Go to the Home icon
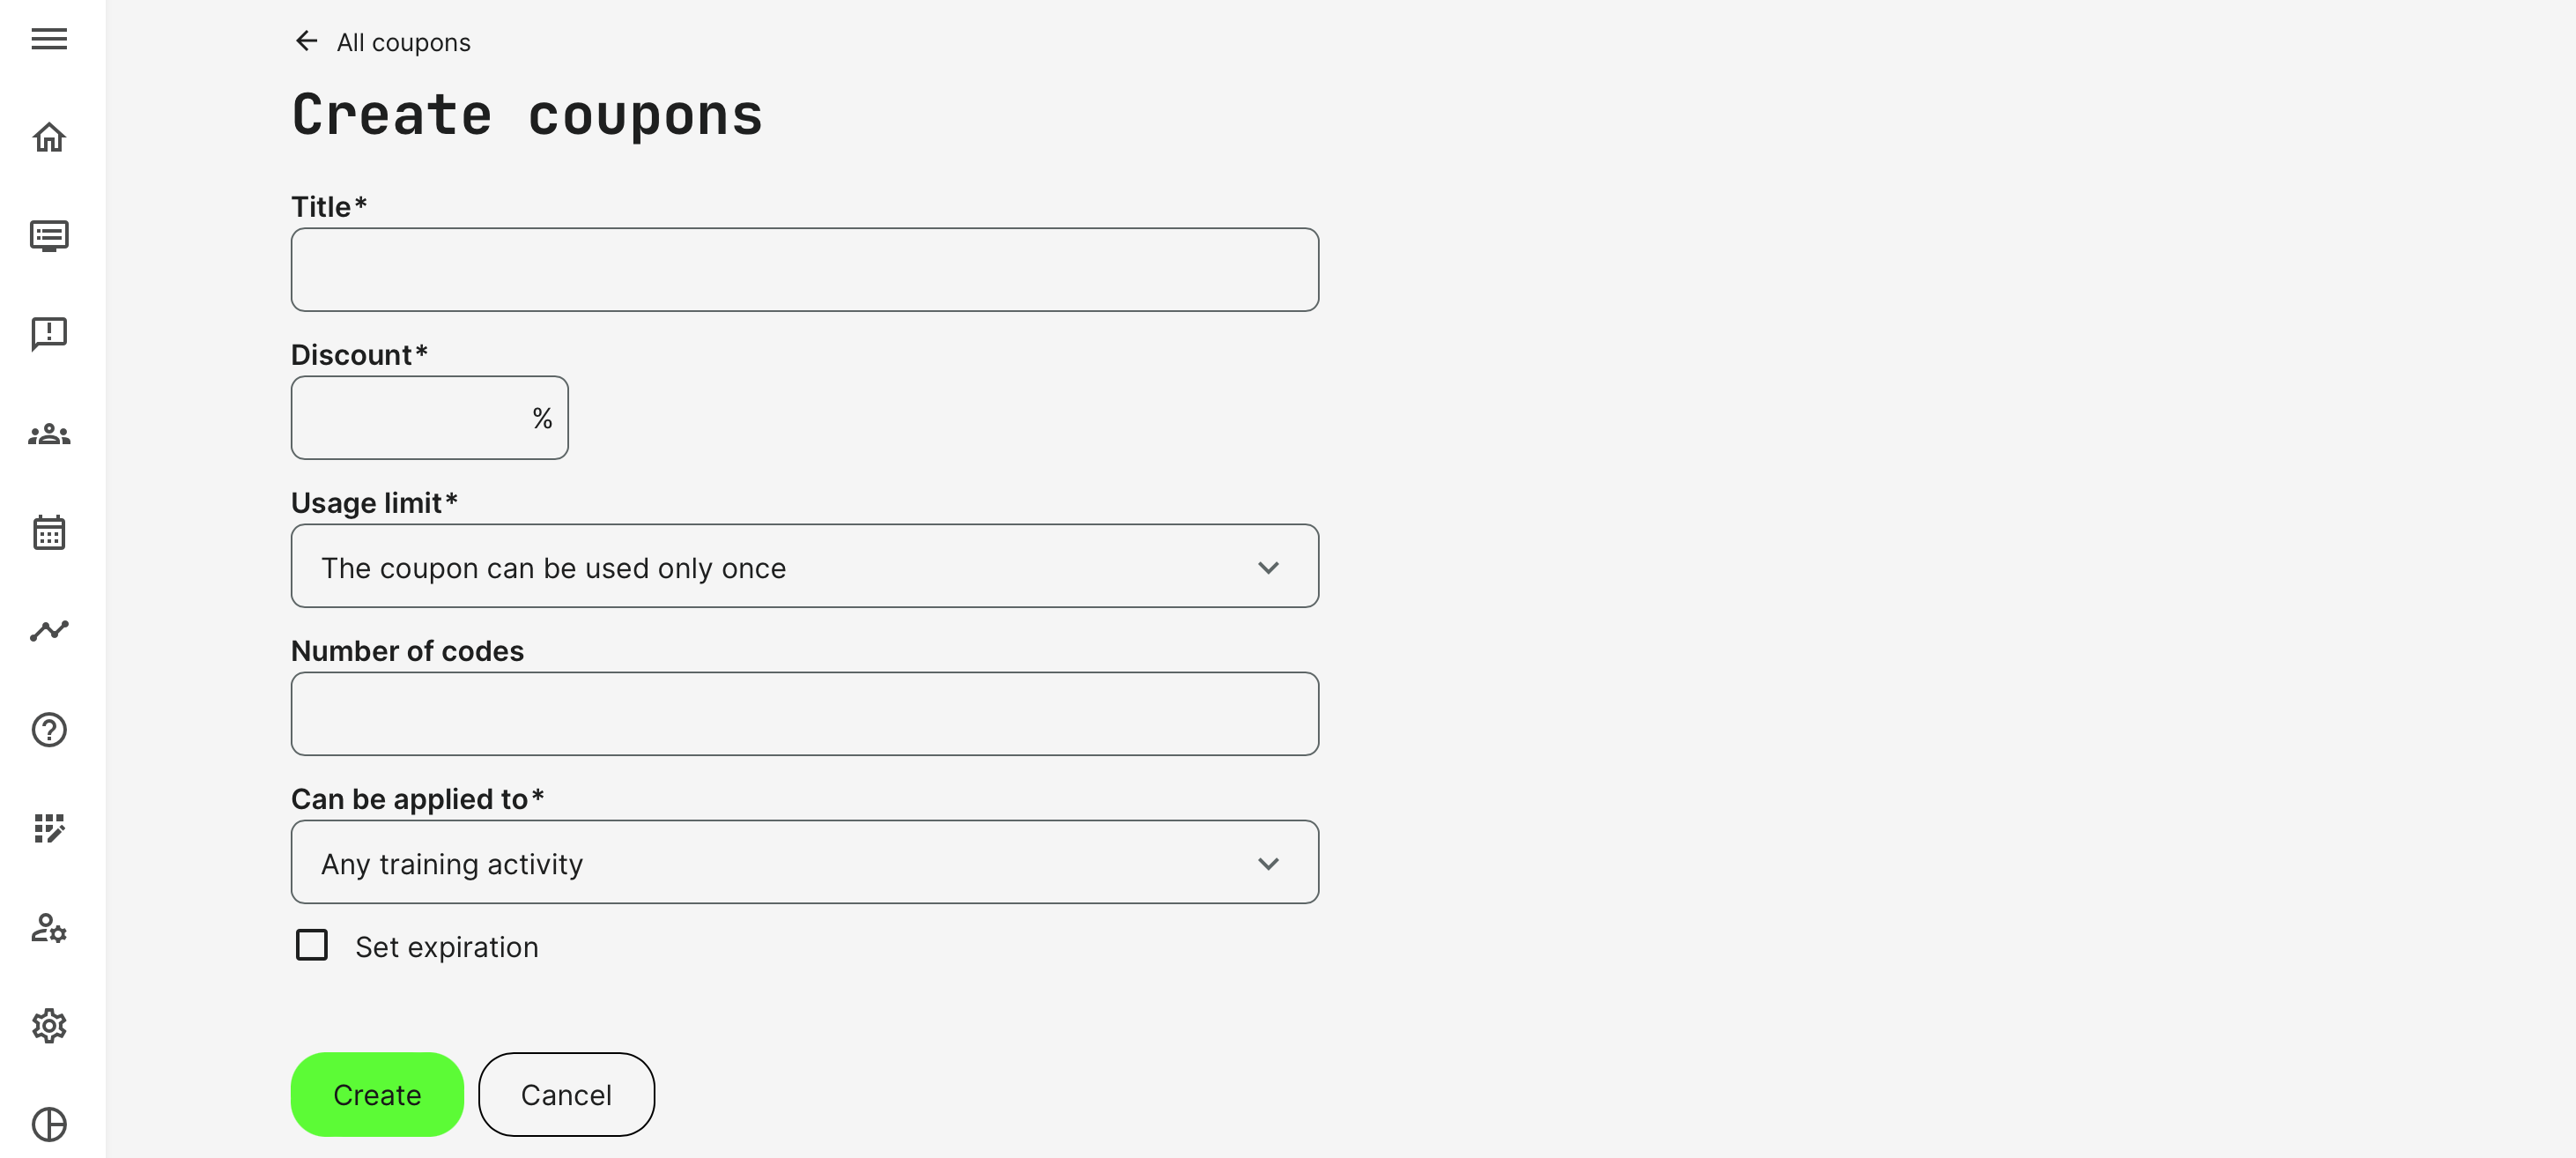2576x1158 pixels. coord(49,137)
